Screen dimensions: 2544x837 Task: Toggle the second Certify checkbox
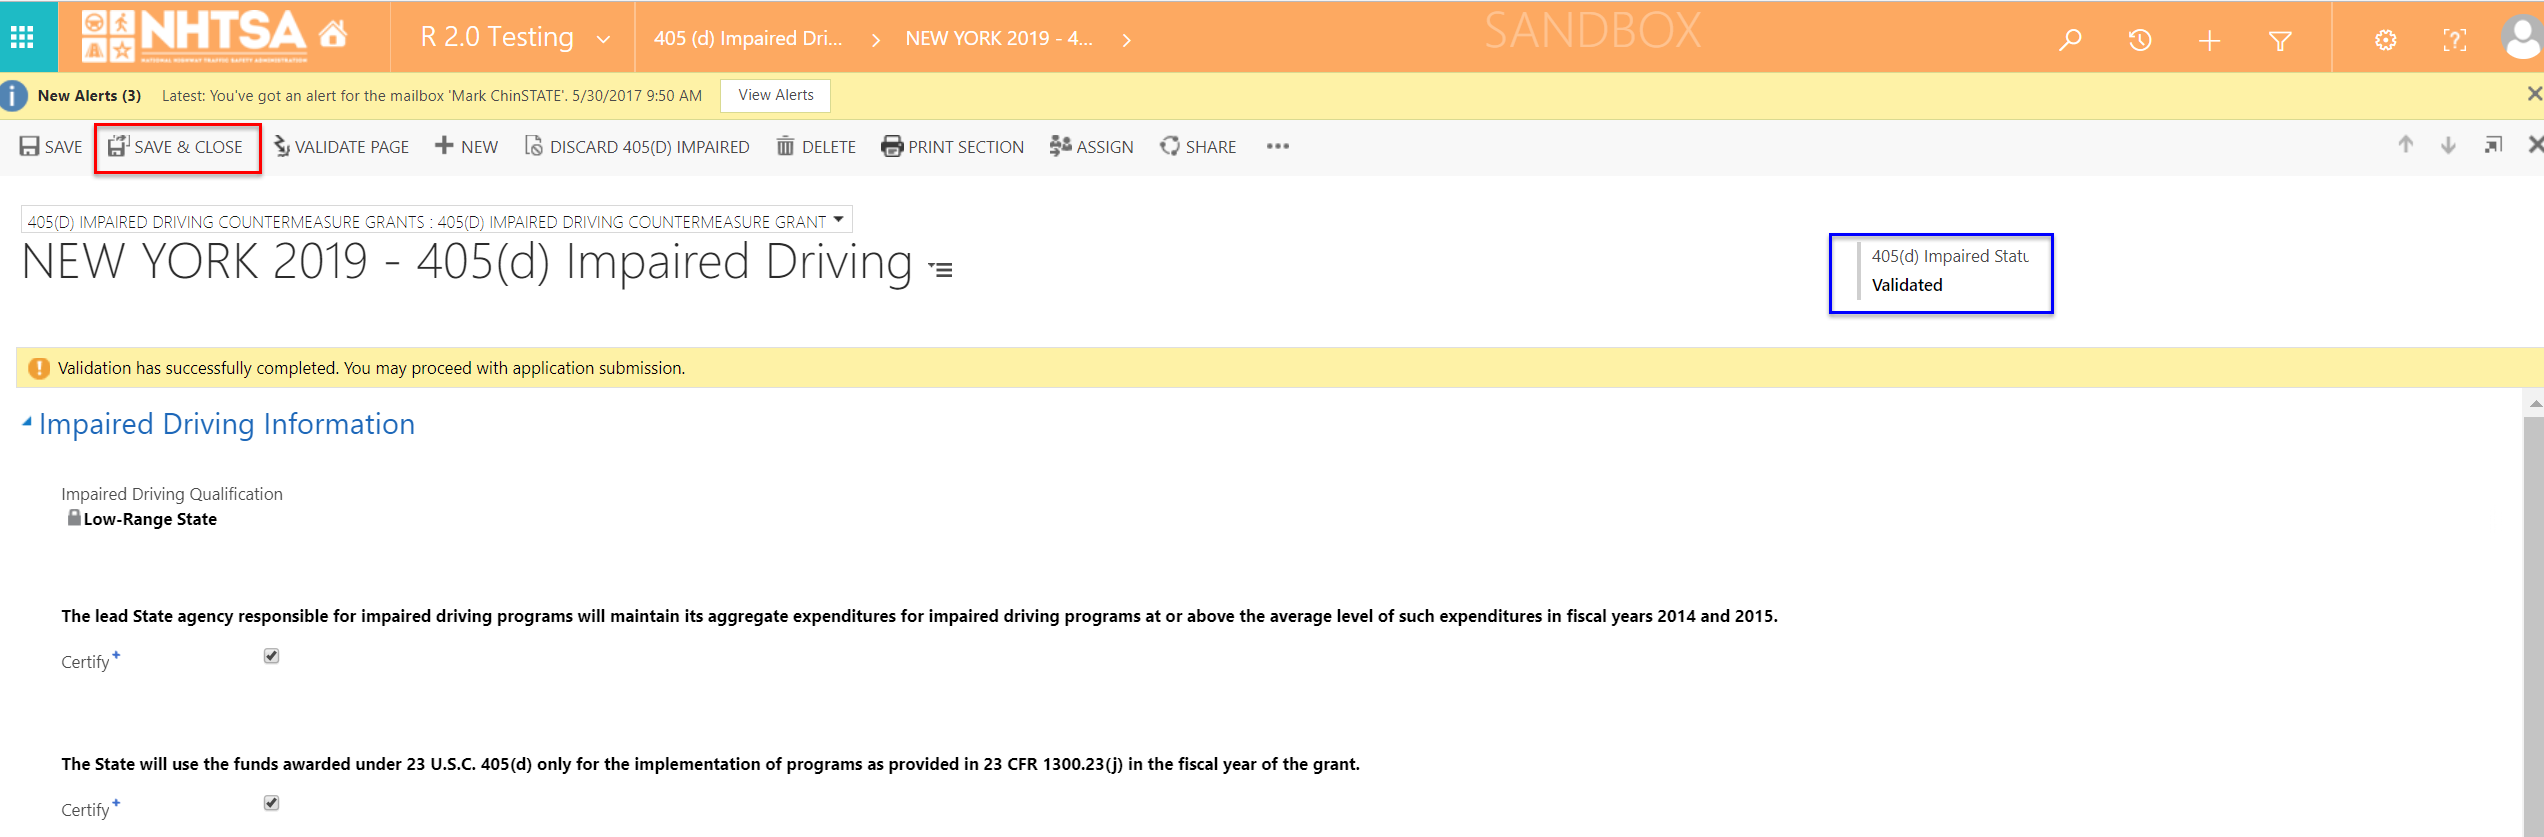point(271,803)
